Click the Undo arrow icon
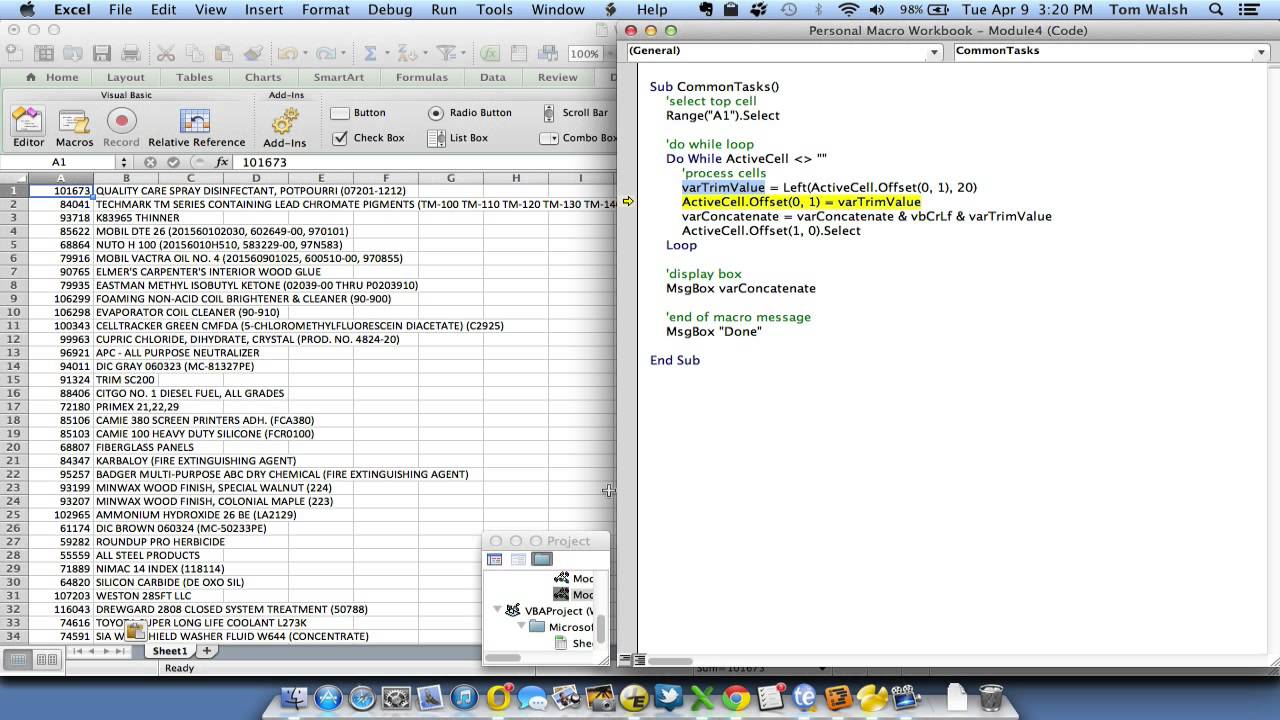The width and height of the screenshot is (1280, 720). pyautogui.click(x=286, y=54)
